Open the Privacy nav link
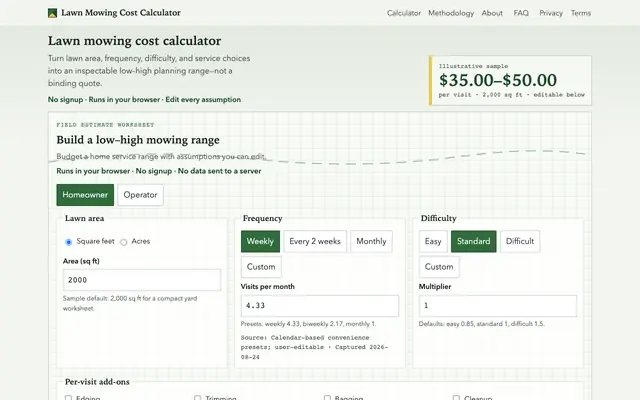 click(551, 13)
